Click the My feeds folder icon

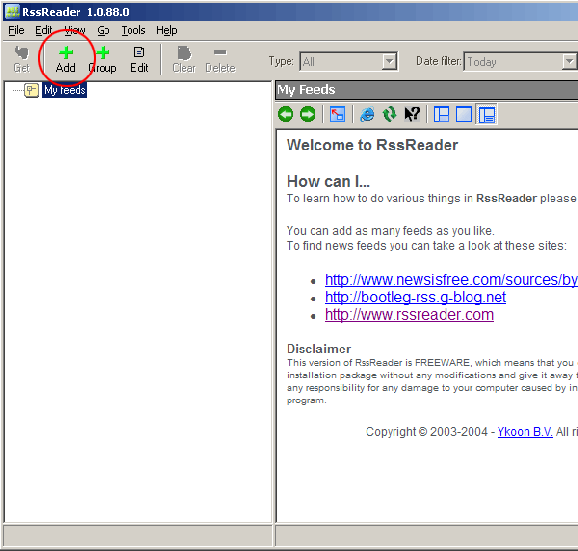click(31, 90)
